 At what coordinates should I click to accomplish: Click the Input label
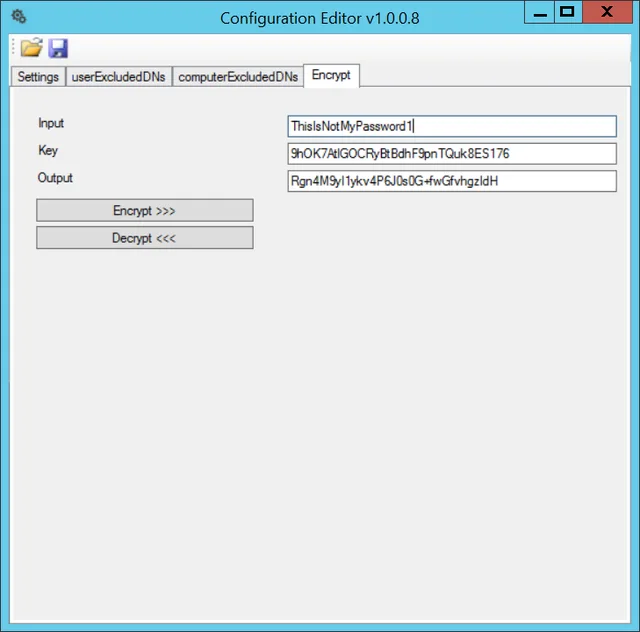[51, 123]
